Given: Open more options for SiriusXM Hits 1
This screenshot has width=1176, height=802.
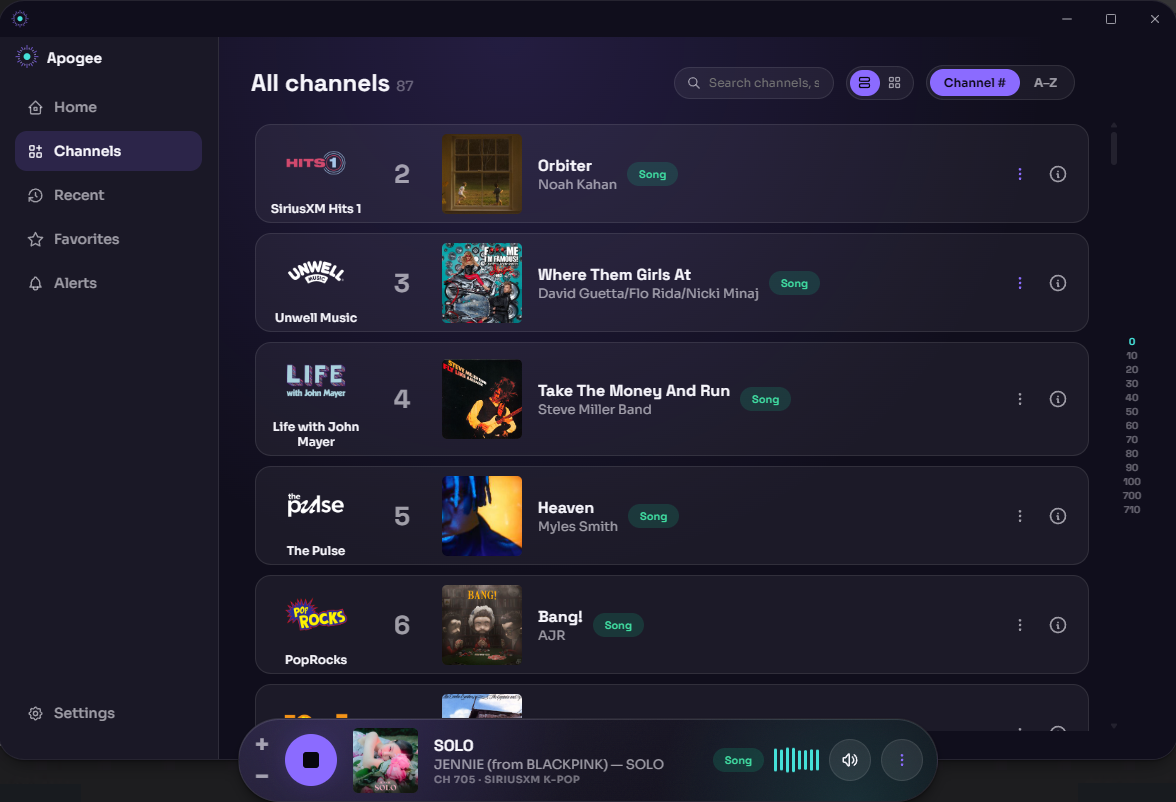Looking at the screenshot, I should [x=1020, y=174].
